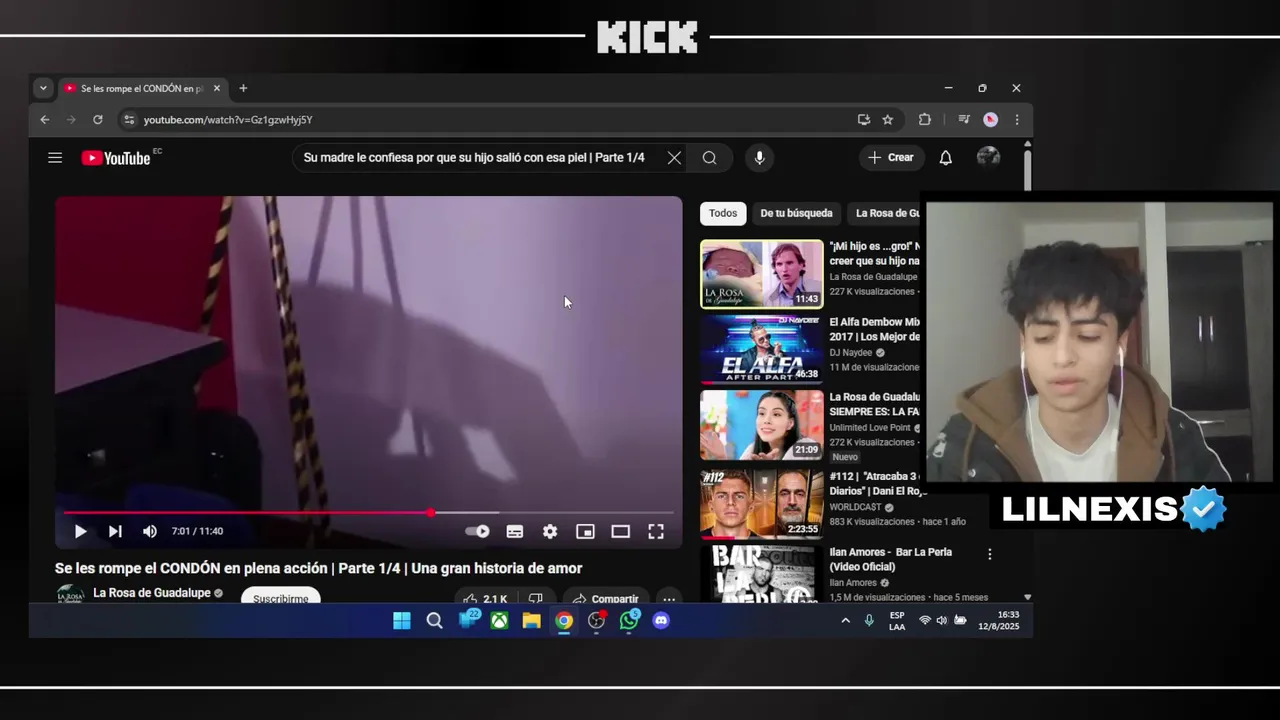Click the video title Se les rompe
The image size is (1280, 720).
[x=318, y=568]
